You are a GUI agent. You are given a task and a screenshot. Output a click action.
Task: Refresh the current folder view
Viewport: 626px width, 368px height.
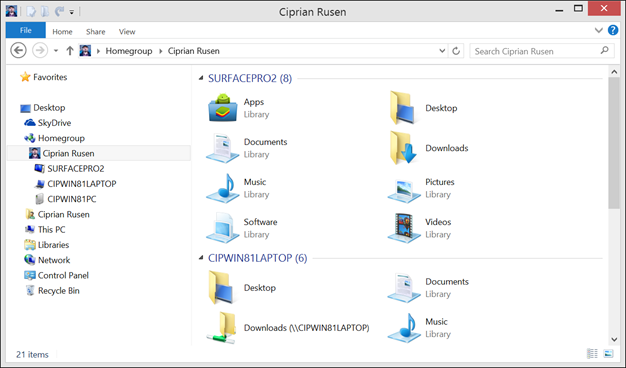[456, 51]
